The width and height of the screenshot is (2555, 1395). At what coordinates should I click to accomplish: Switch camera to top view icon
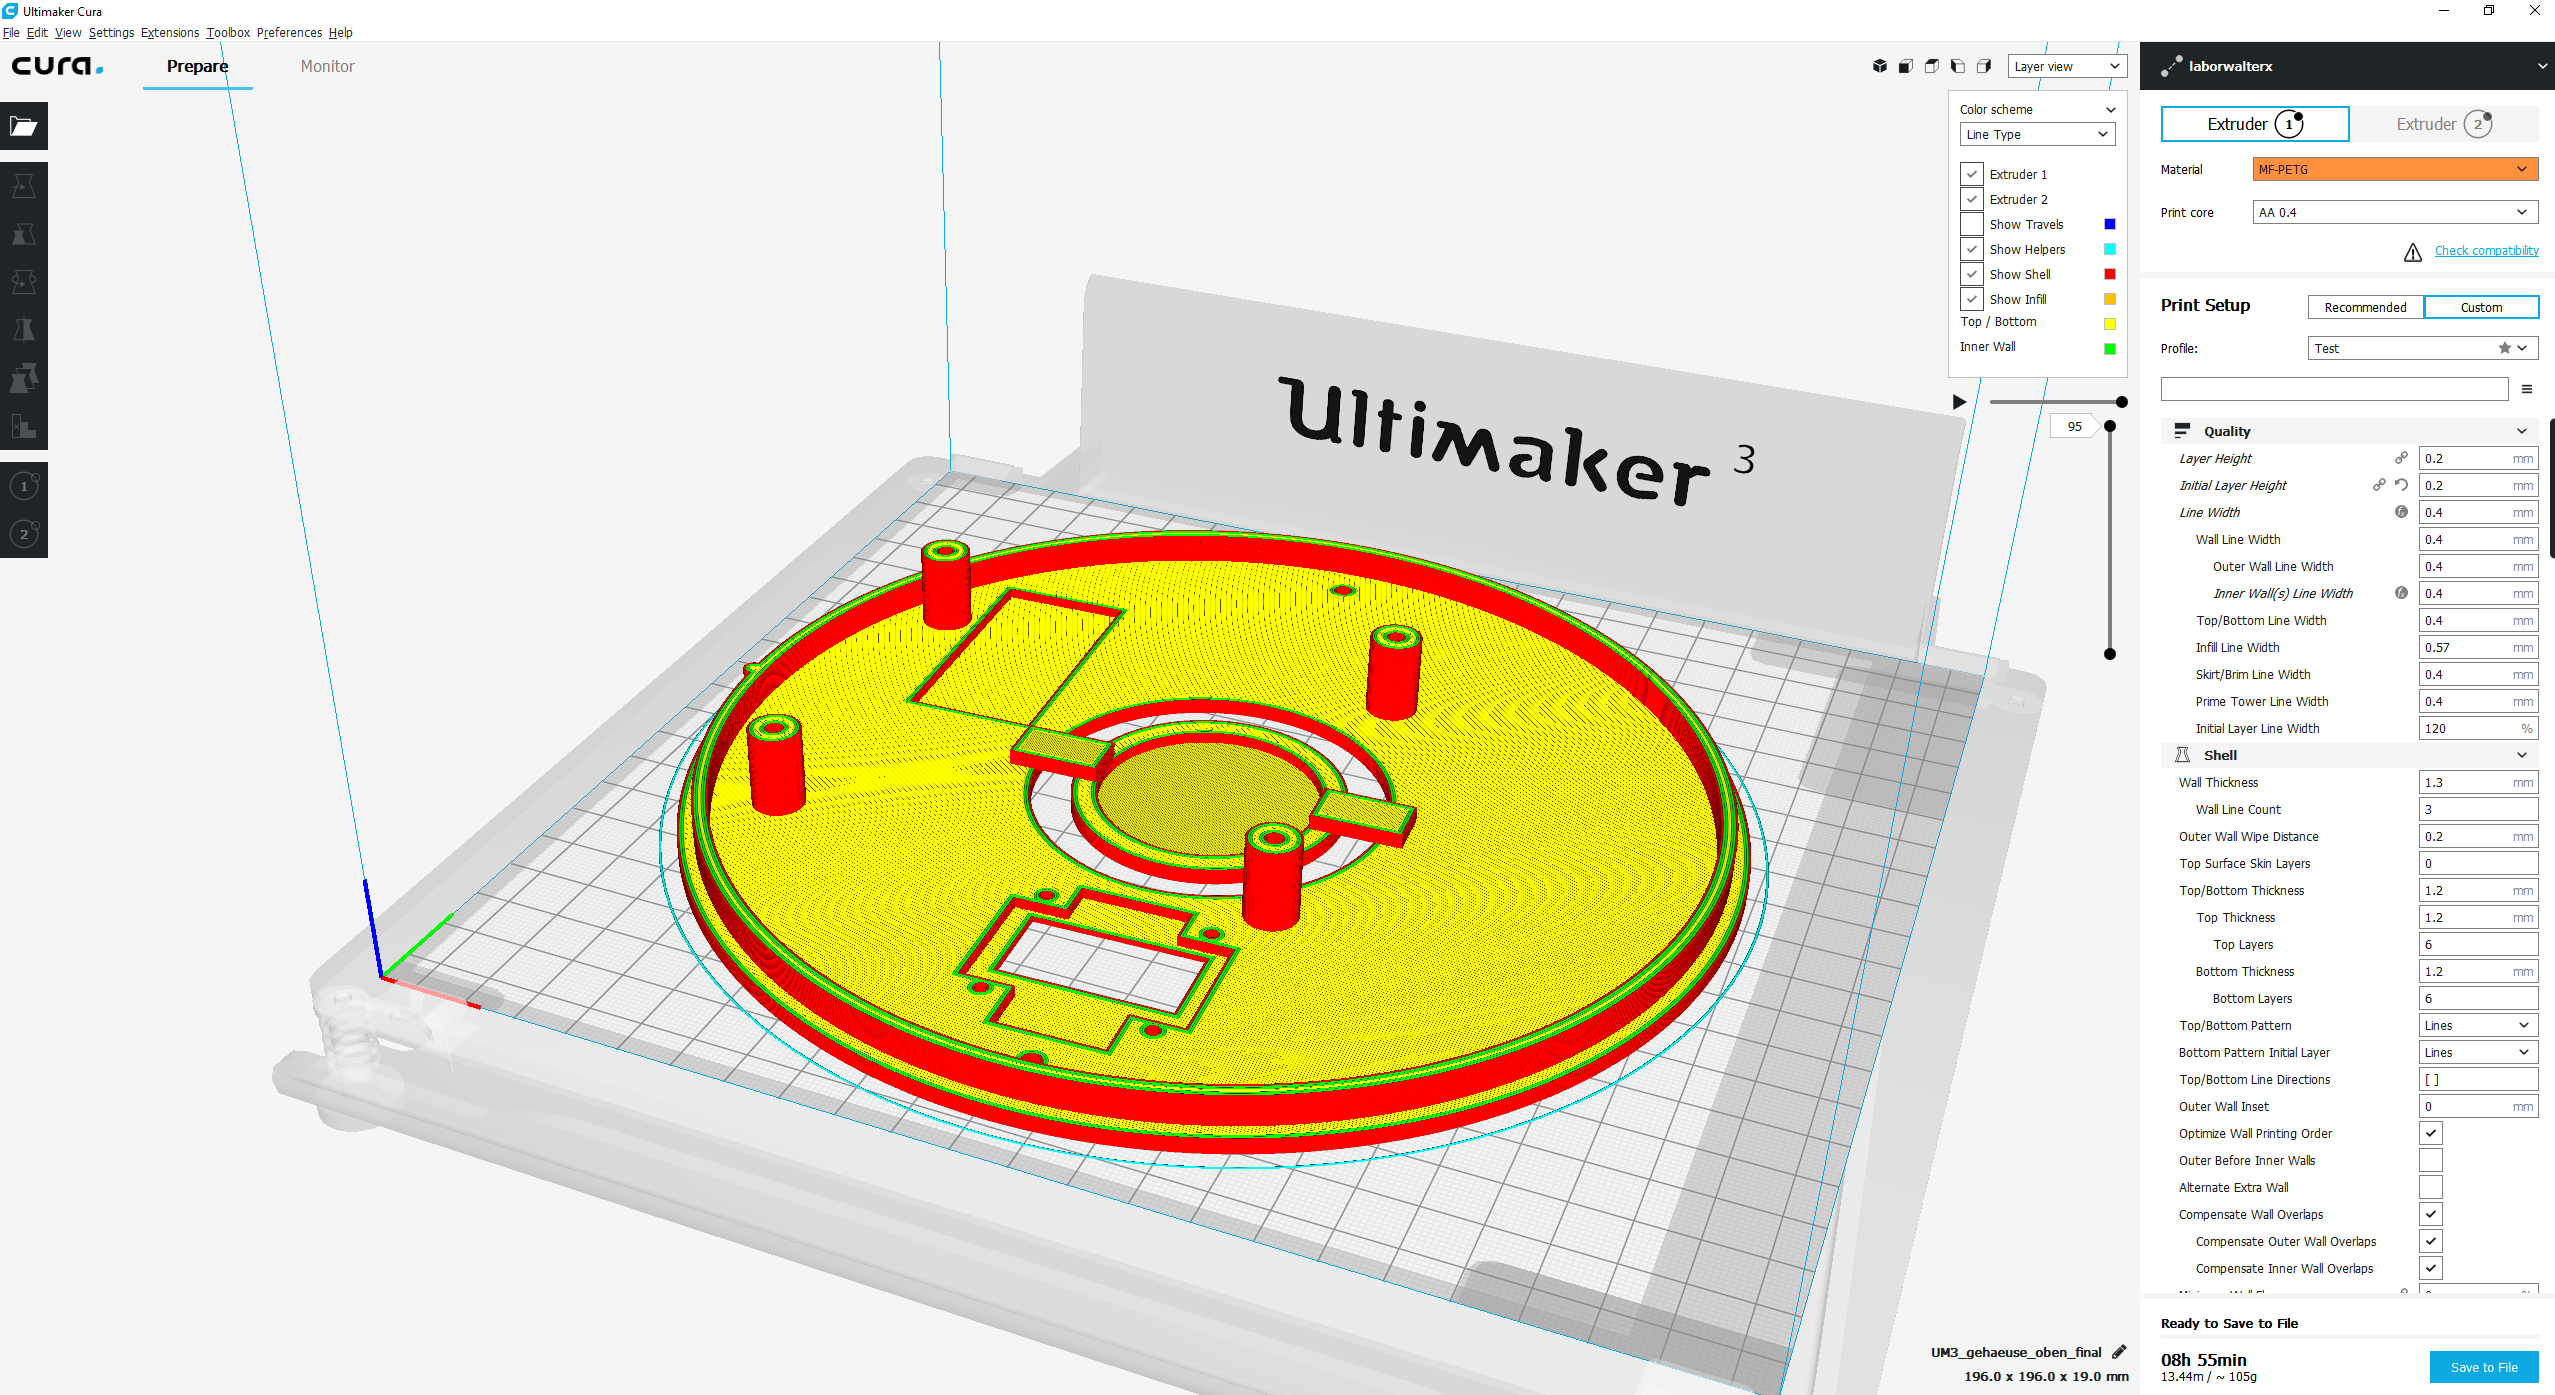[x=1932, y=66]
